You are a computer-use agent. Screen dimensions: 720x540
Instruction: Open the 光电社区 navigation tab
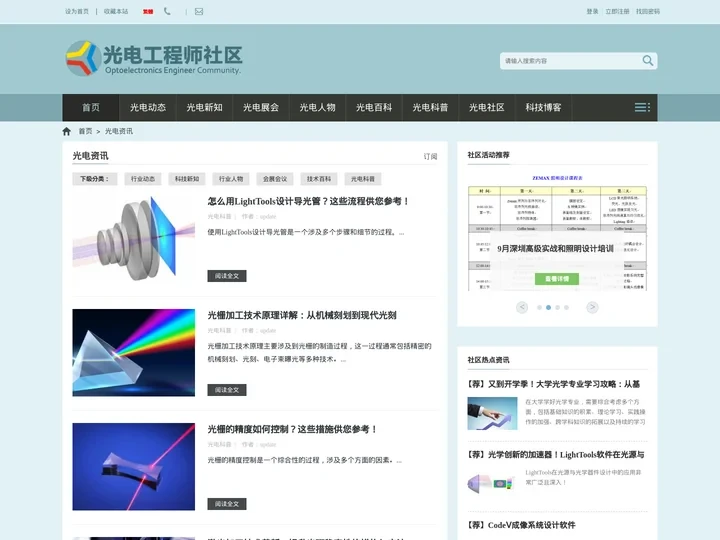487,107
